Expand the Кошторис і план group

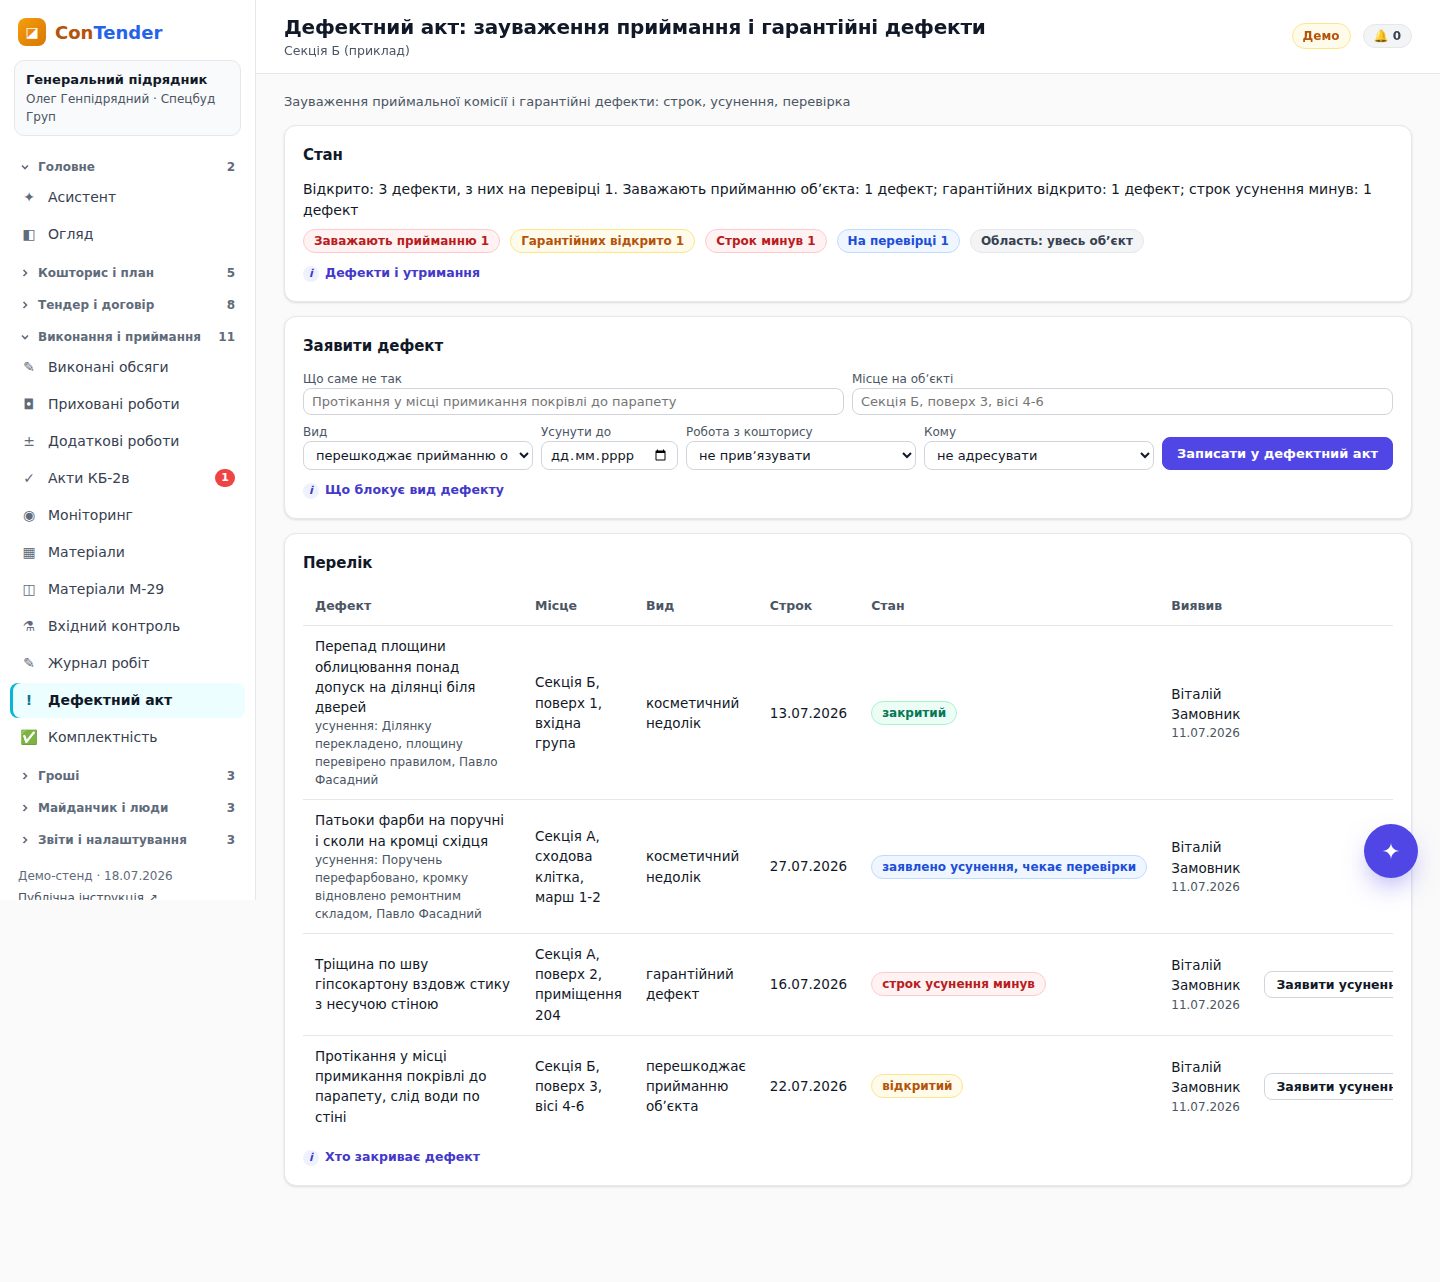pyautogui.click(x=127, y=272)
